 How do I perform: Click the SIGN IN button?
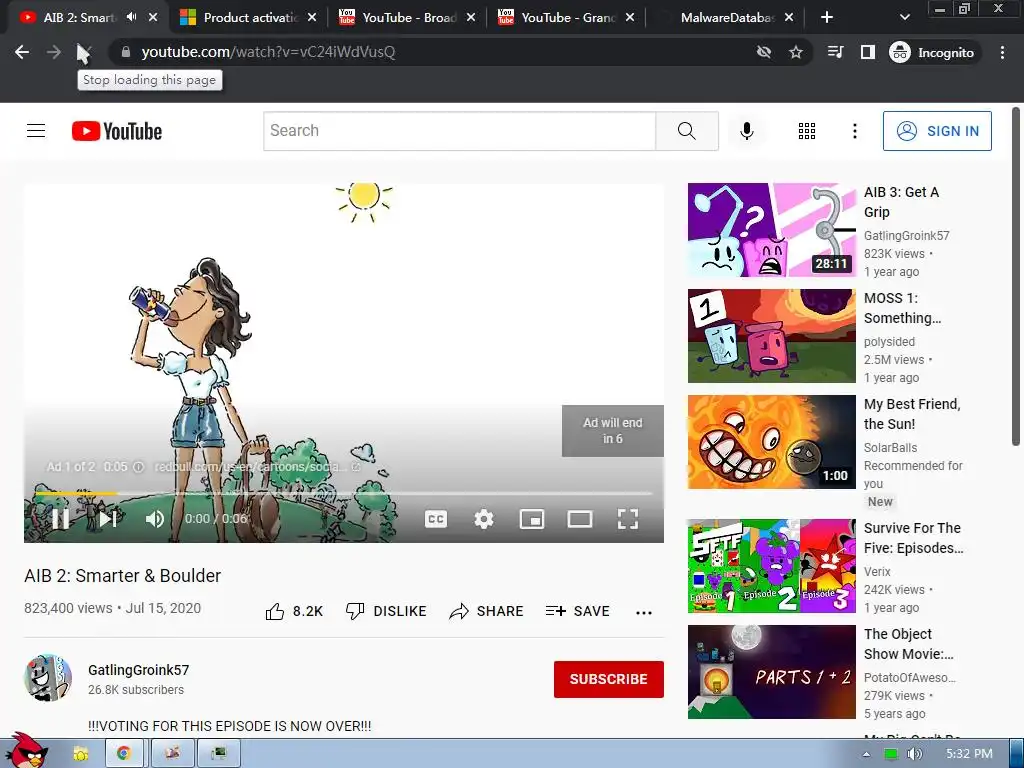coord(937,131)
